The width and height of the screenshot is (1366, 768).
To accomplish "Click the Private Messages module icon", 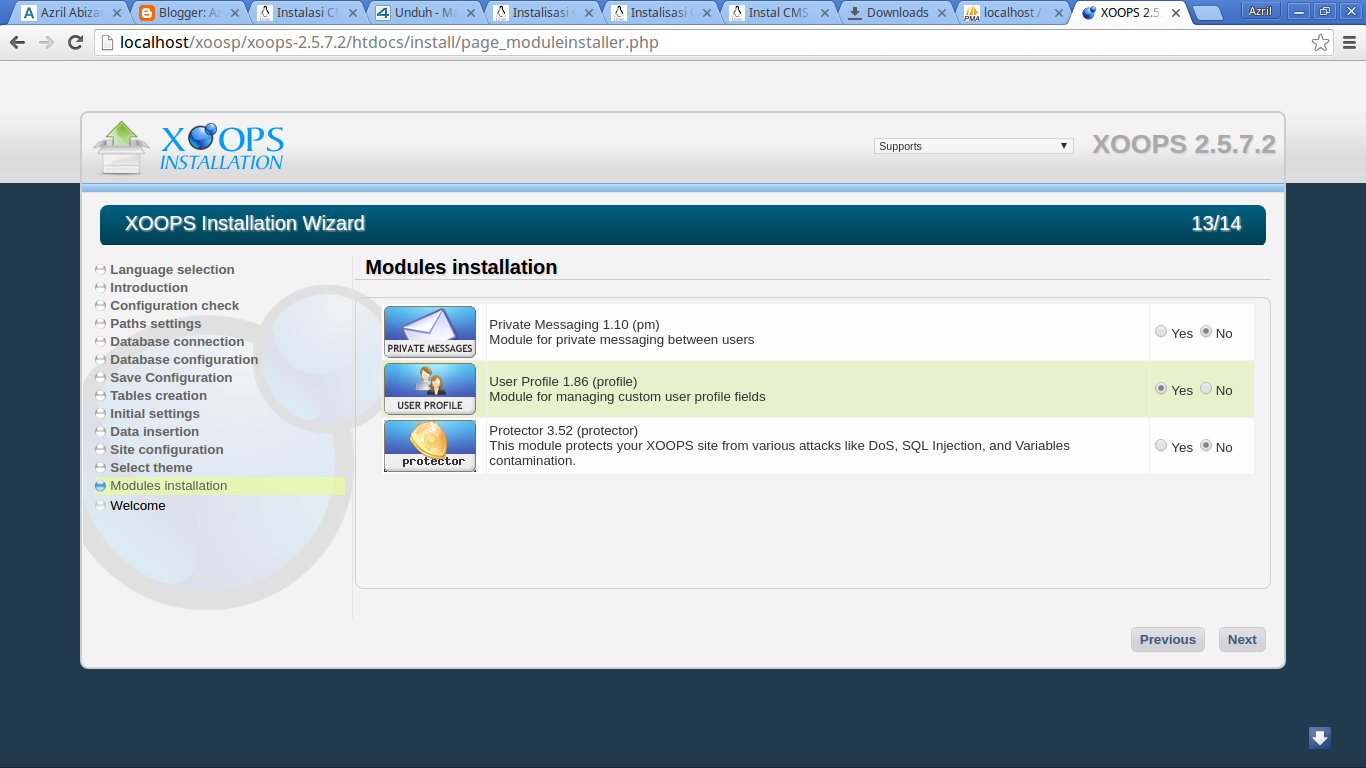I will 429,331.
